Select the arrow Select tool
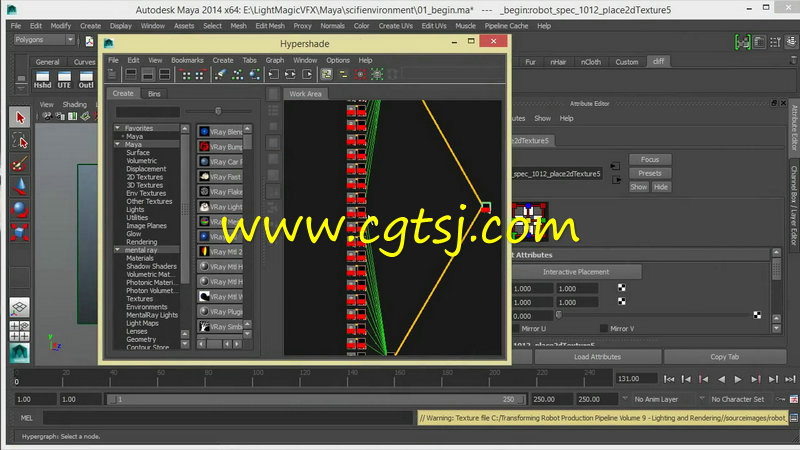Image resolution: width=800 pixels, height=450 pixels. pos(19,117)
